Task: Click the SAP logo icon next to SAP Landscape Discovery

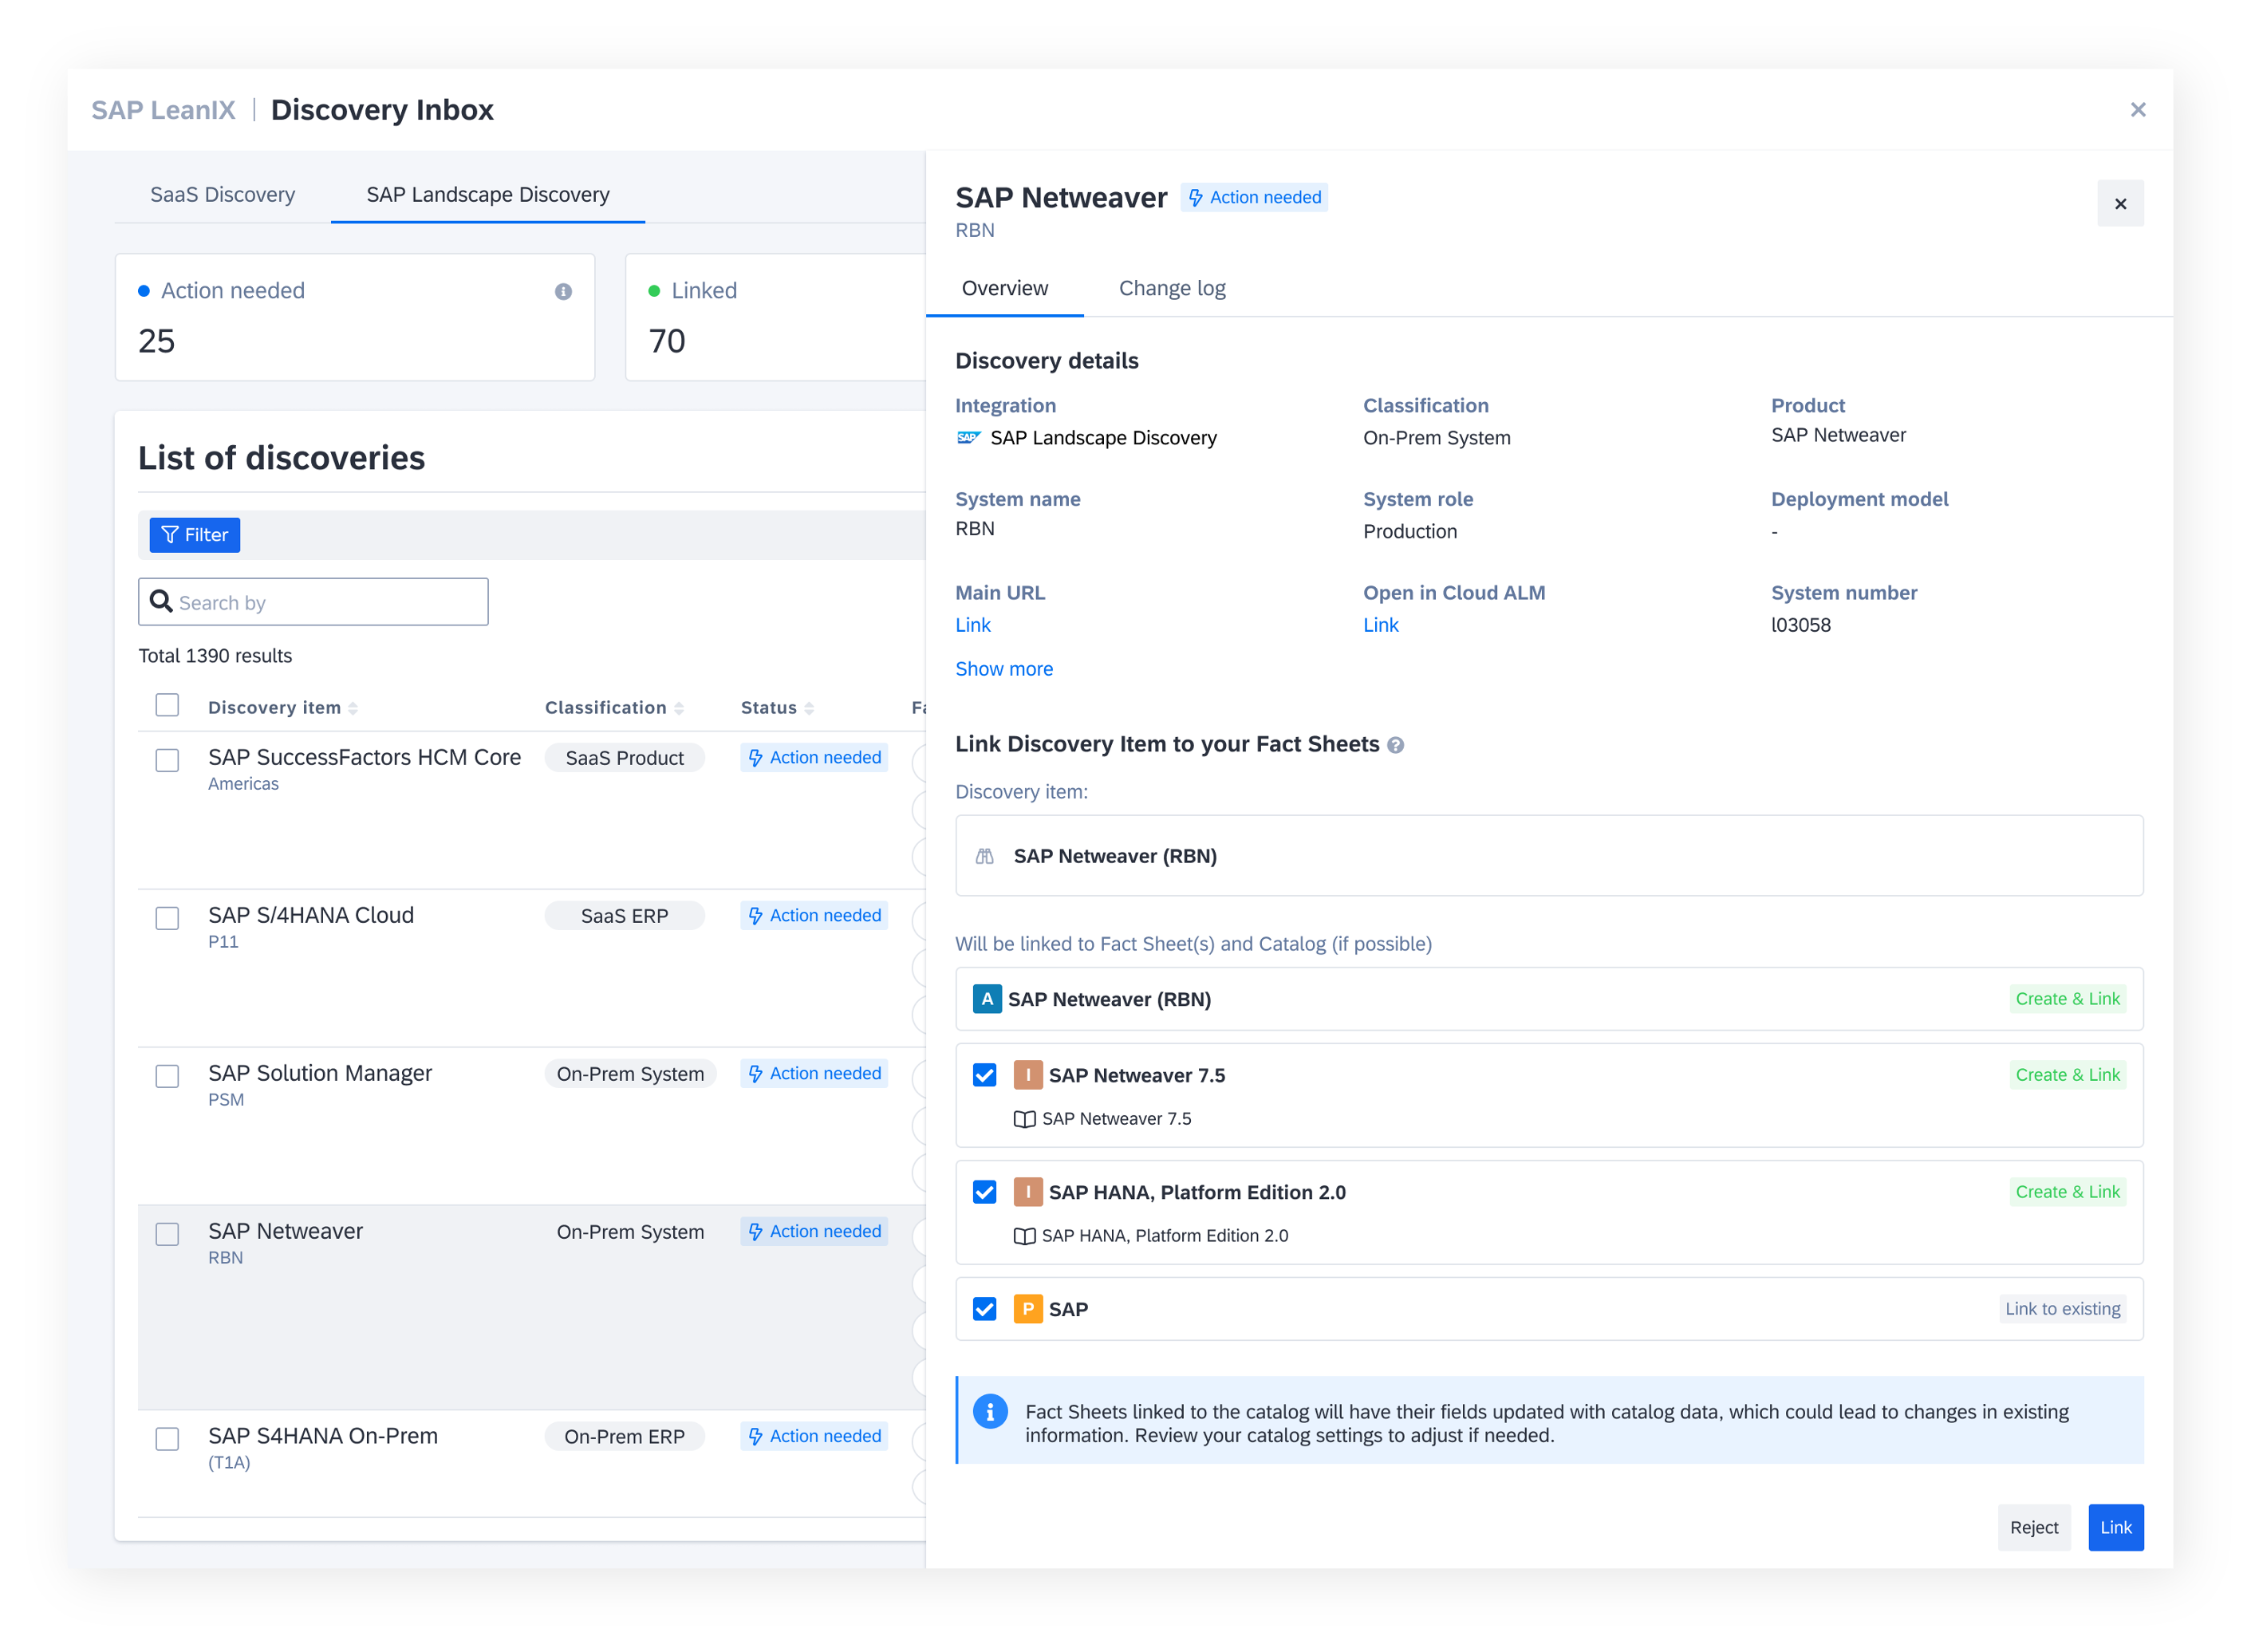Action: [968, 438]
